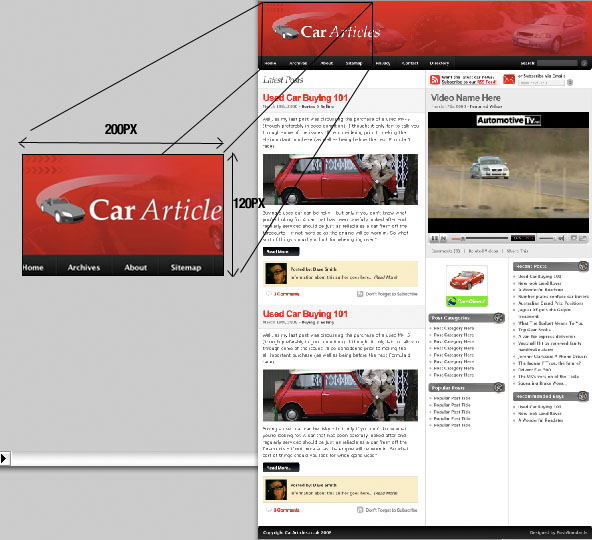Click the comment bubble icon under the first post
The image size is (592, 540).
[269, 293]
